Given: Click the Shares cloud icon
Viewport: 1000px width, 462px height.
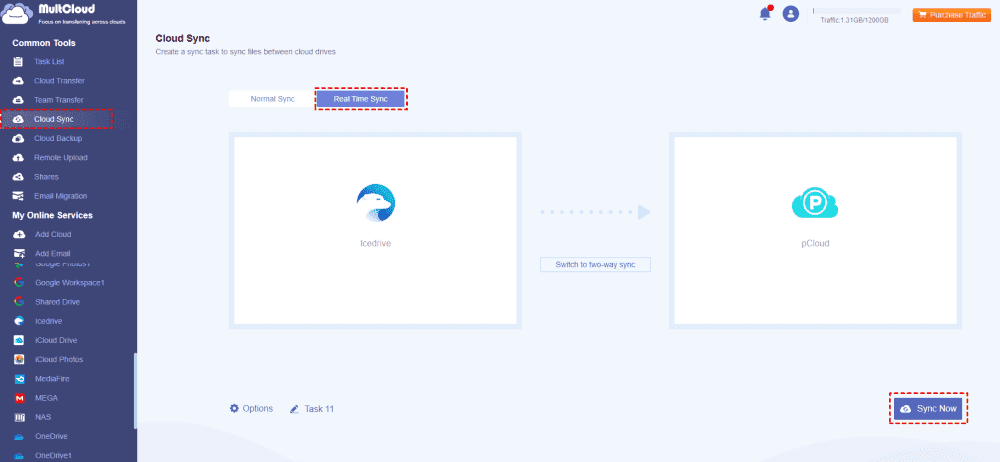Looking at the screenshot, I should point(18,177).
